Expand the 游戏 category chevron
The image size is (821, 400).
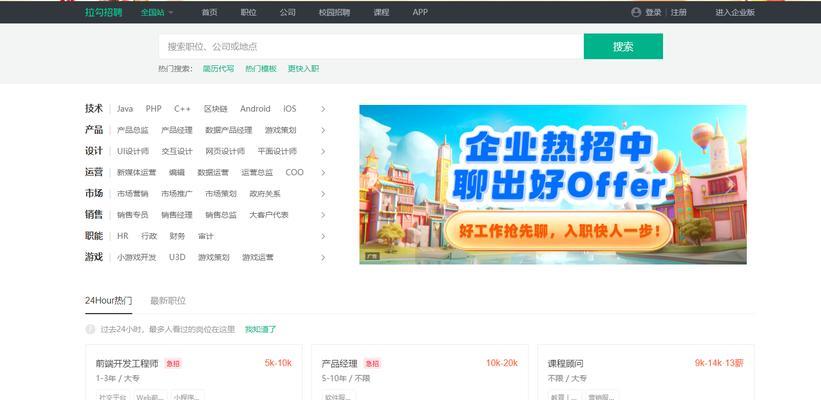tap(323, 257)
